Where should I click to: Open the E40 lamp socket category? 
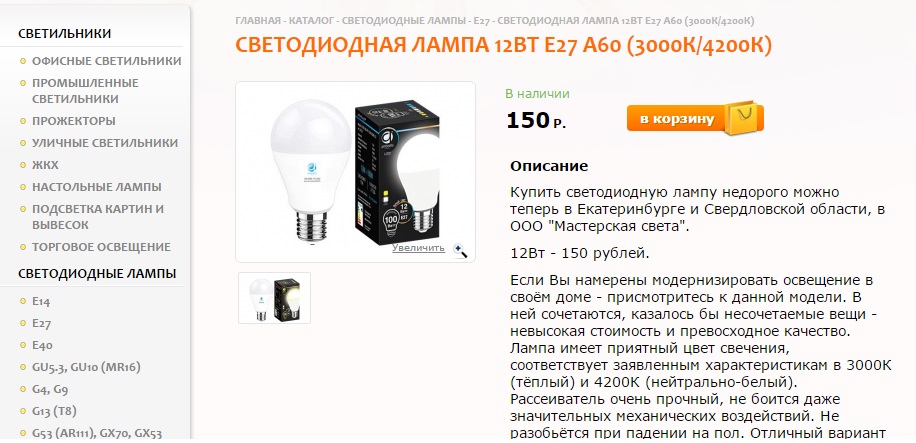42,345
